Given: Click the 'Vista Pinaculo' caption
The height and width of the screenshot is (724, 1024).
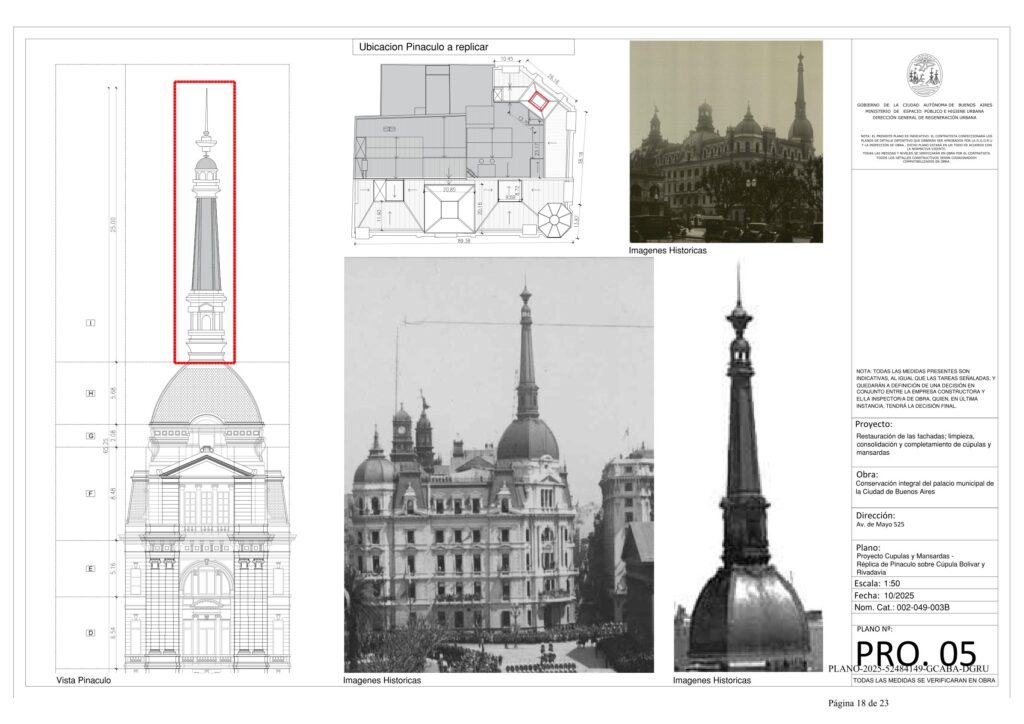Looking at the screenshot, I should [84, 681].
